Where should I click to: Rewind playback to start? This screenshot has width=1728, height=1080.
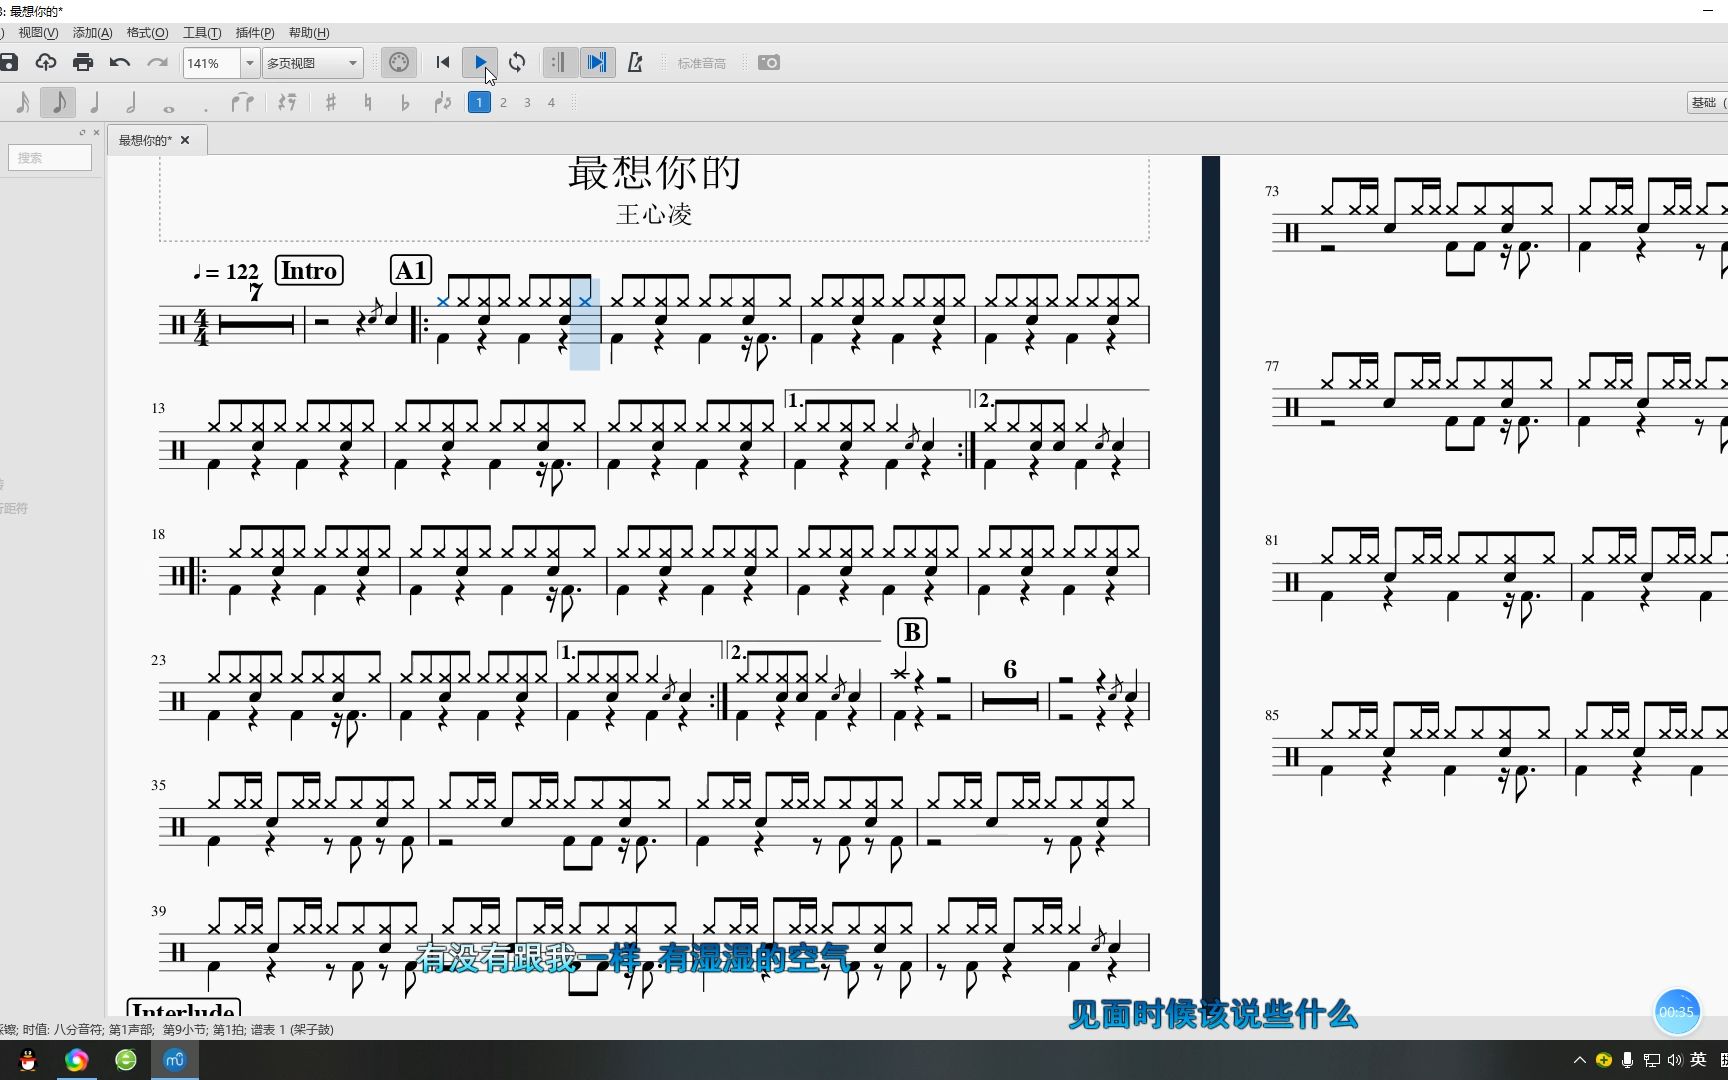coord(443,62)
